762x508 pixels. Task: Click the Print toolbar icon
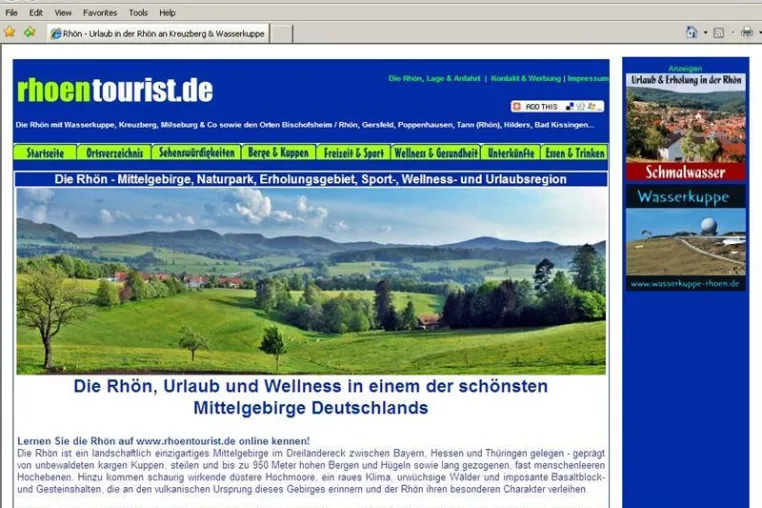pyautogui.click(x=747, y=33)
